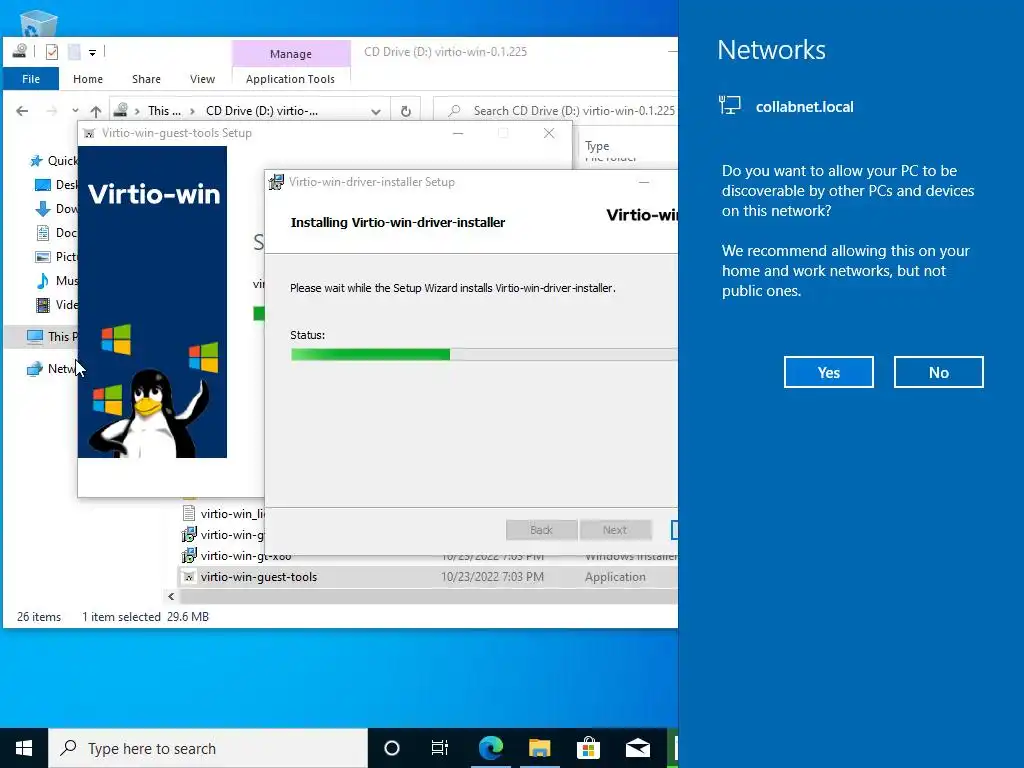Open the quick access toolbar Properties icon
The image size is (1024, 768).
(x=52, y=52)
